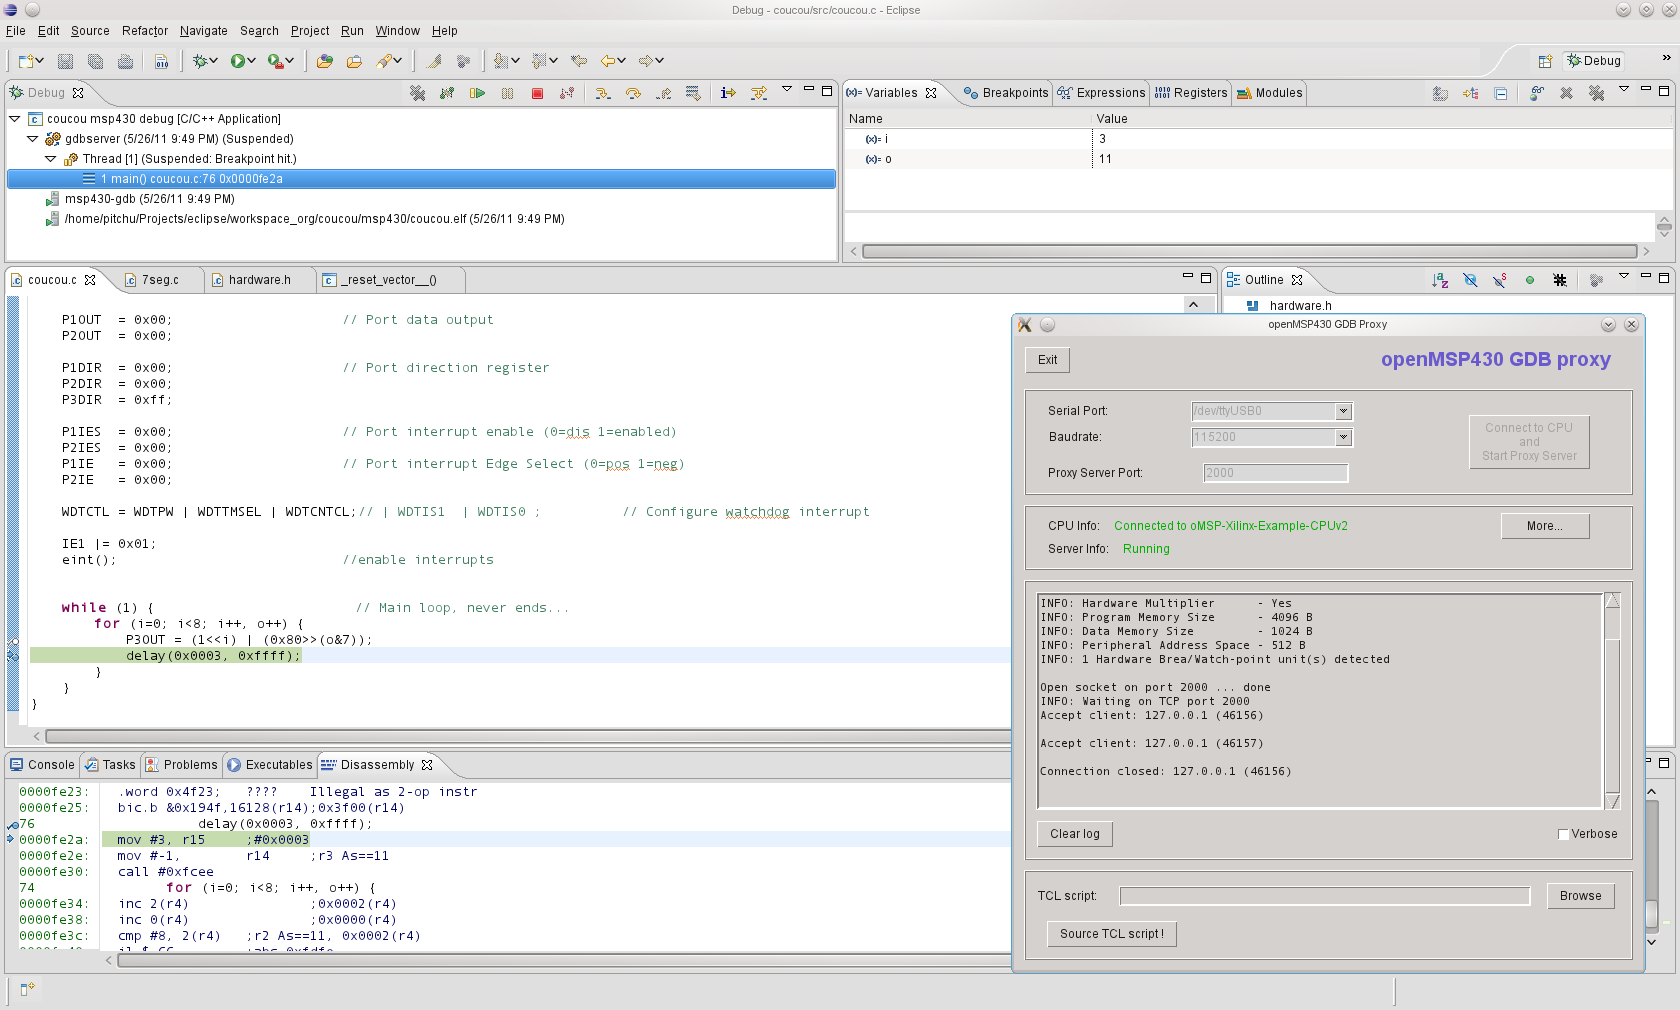Click the TCL script input field
Viewport: 1680px width, 1010px height.
[1324, 896]
